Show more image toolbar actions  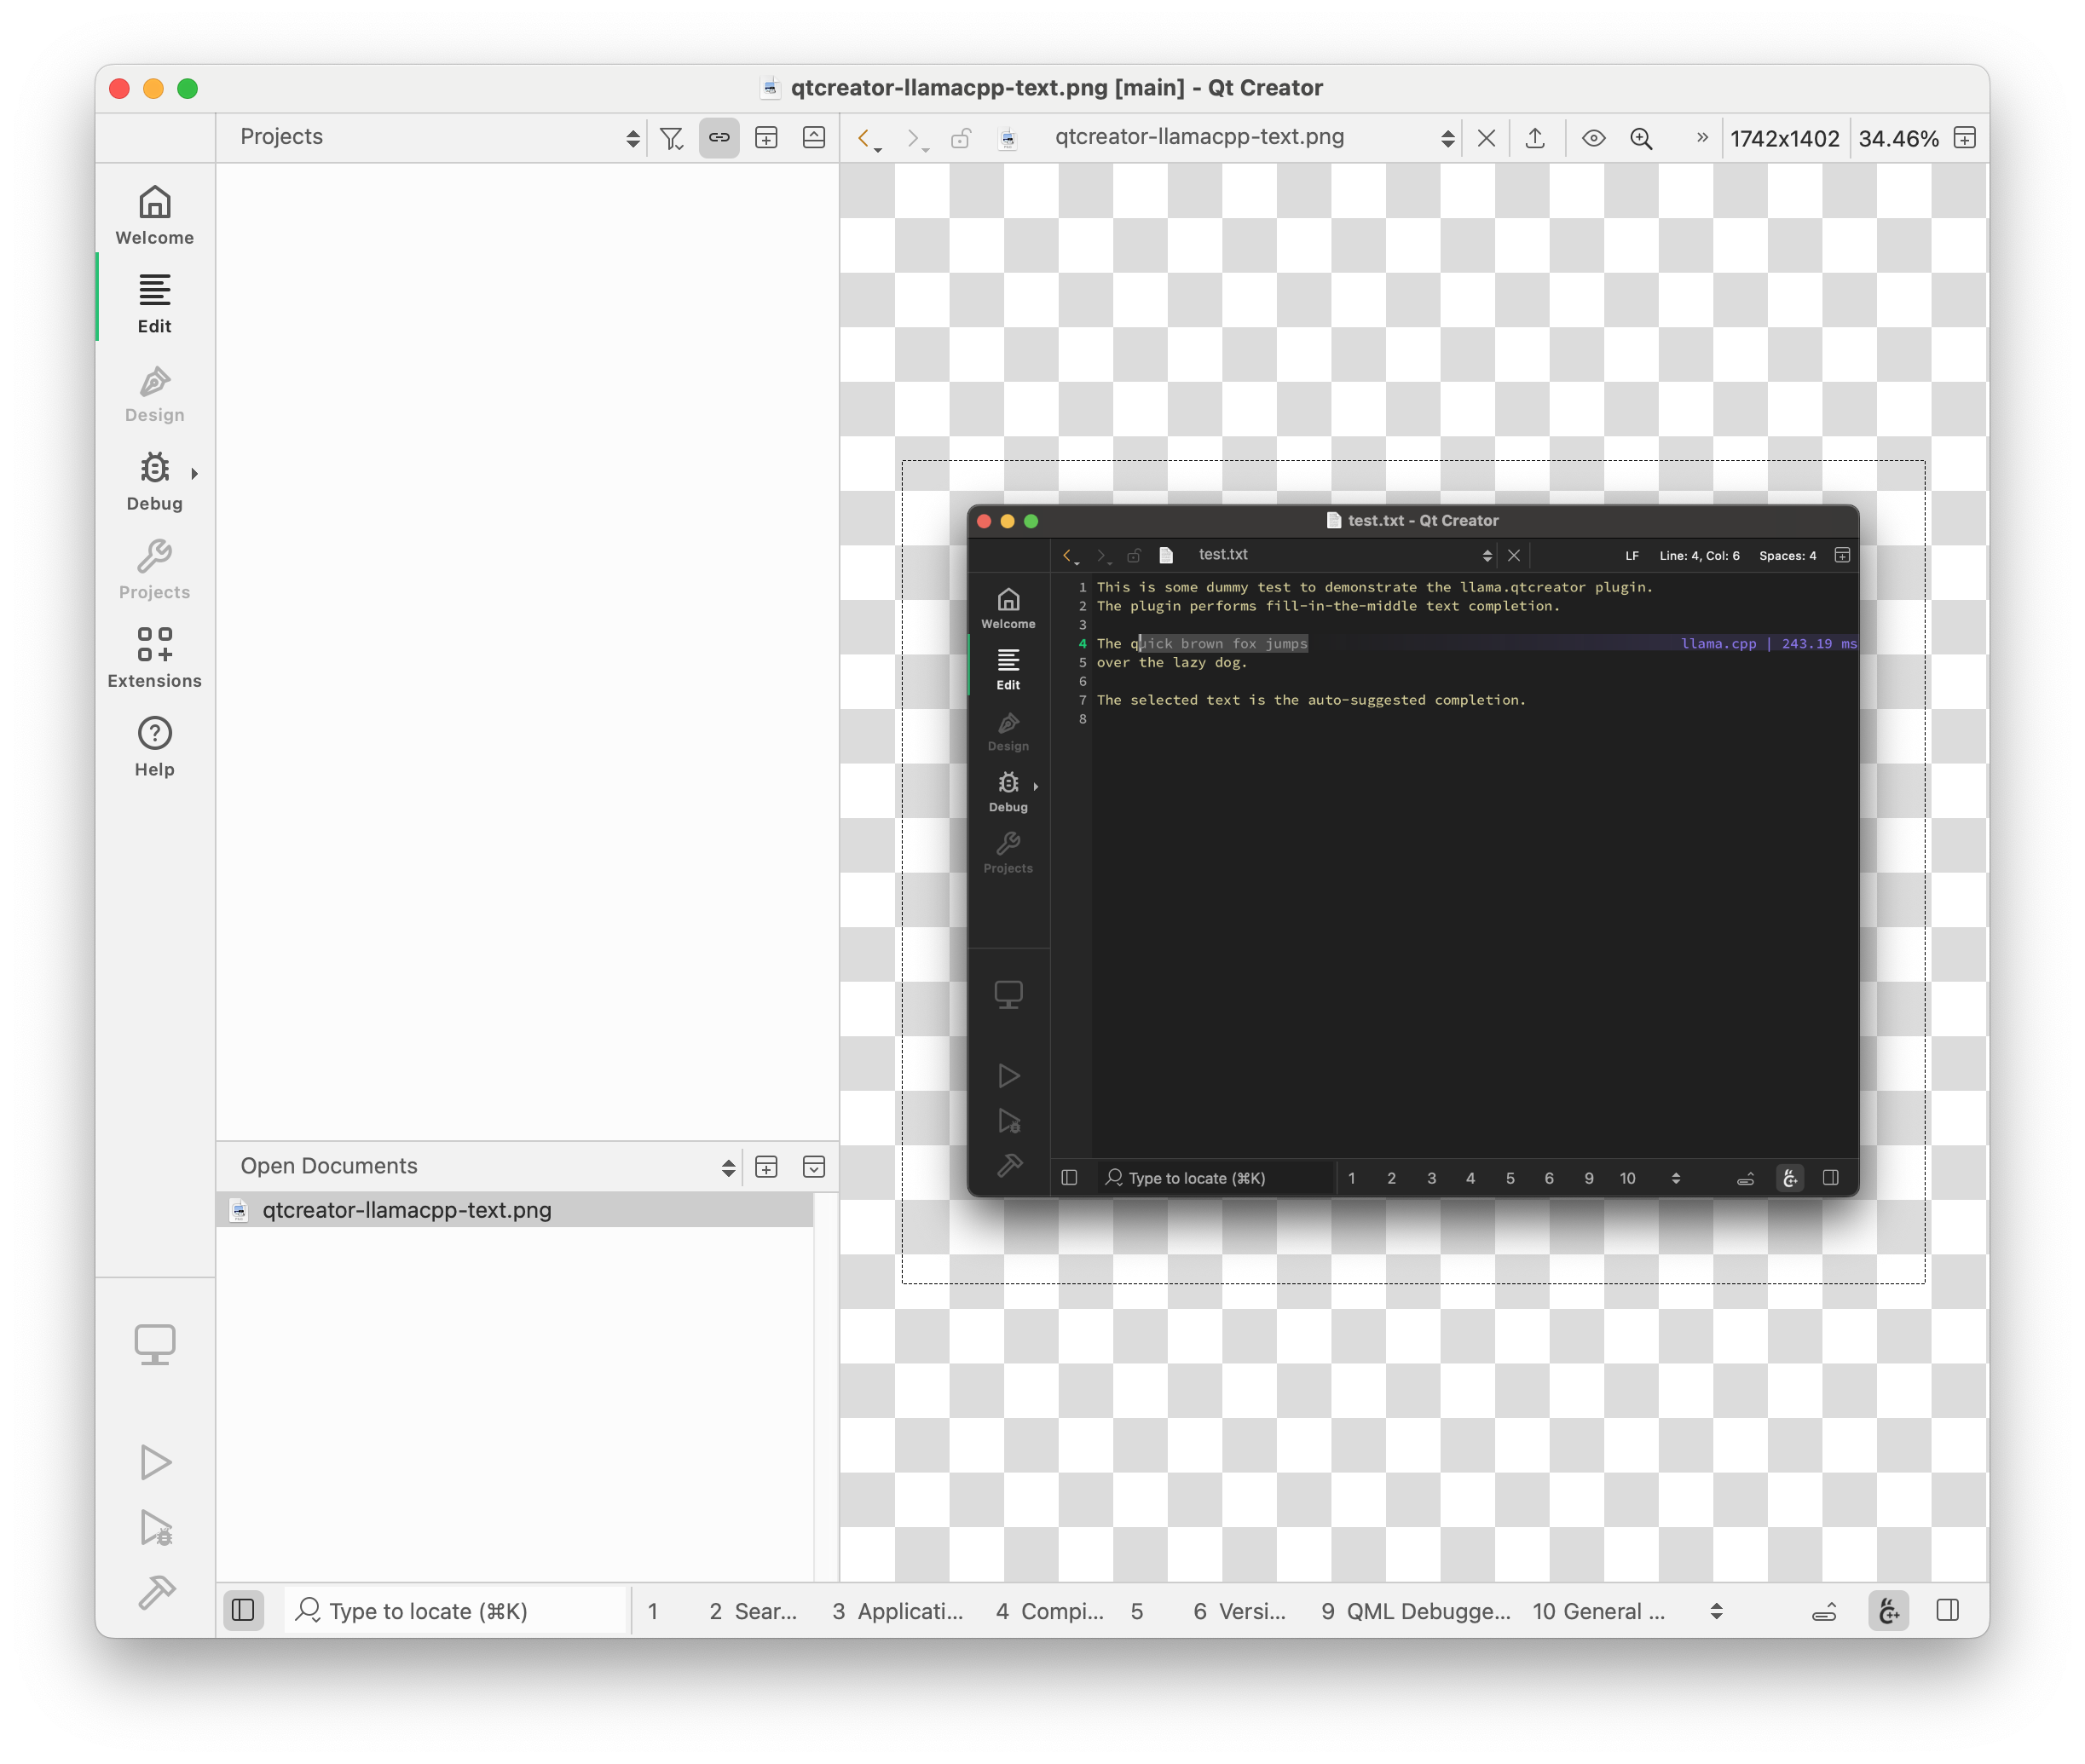(x=1702, y=137)
